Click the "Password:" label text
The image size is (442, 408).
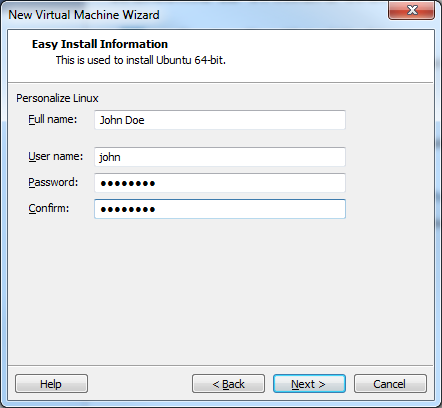pos(53,182)
